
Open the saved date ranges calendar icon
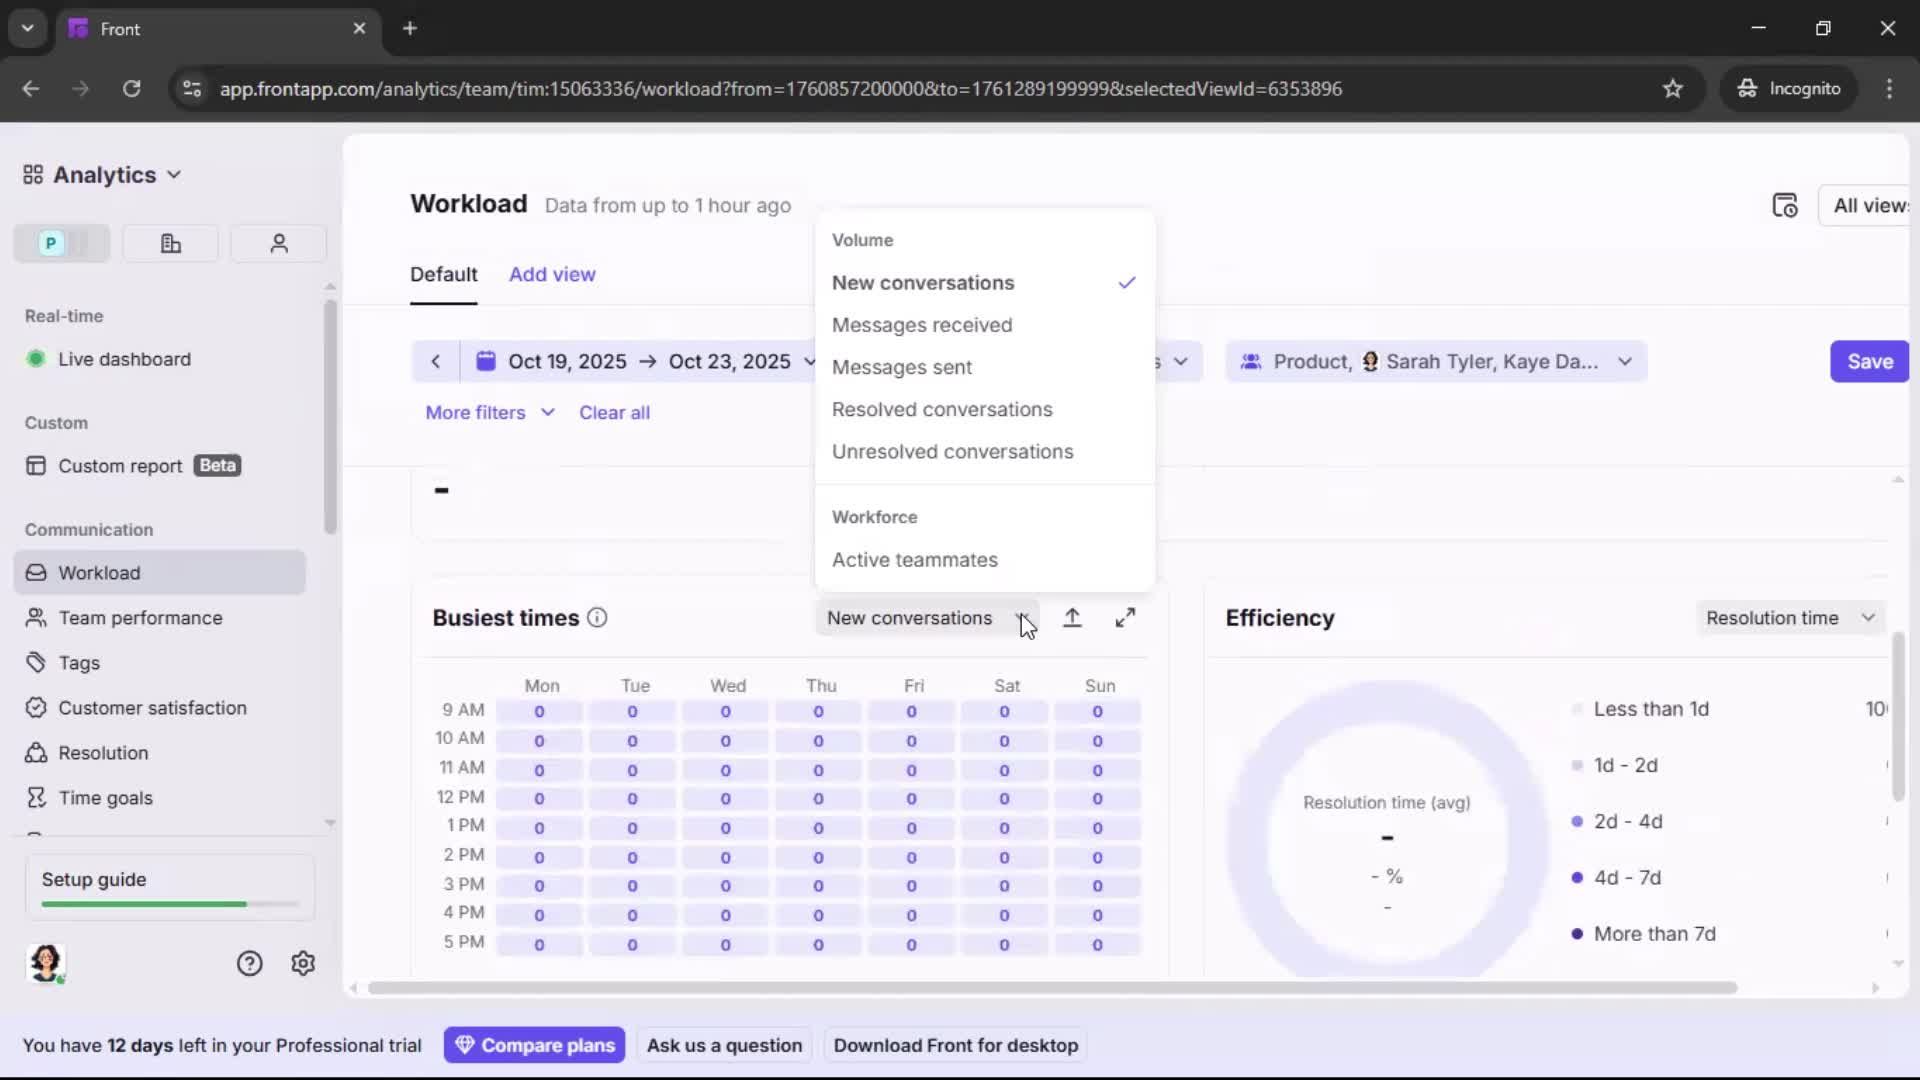click(x=1786, y=205)
